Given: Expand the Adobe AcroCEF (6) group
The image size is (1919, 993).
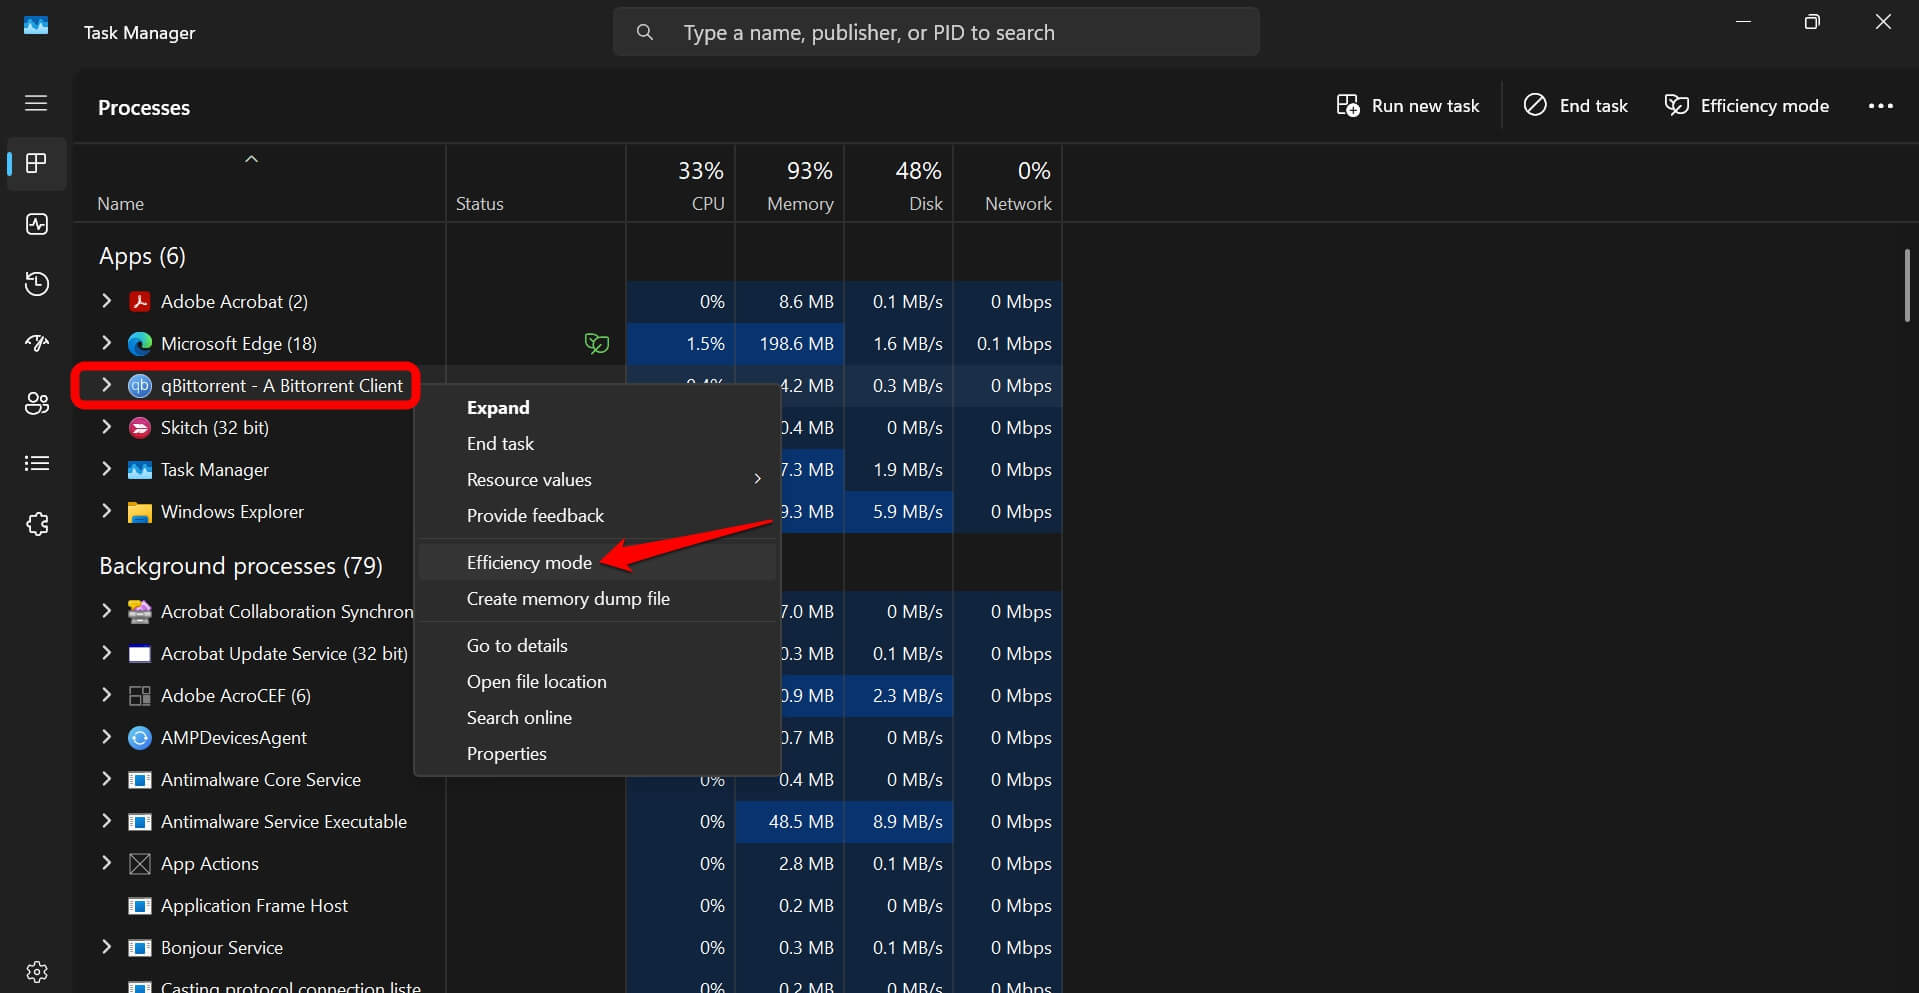Looking at the screenshot, I should (x=107, y=694).
